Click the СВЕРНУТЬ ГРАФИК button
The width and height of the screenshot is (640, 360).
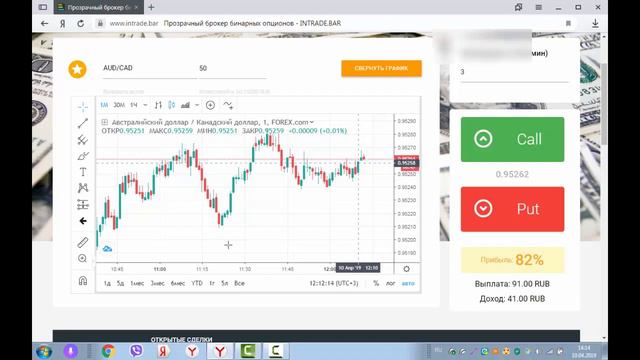point(381,68)
